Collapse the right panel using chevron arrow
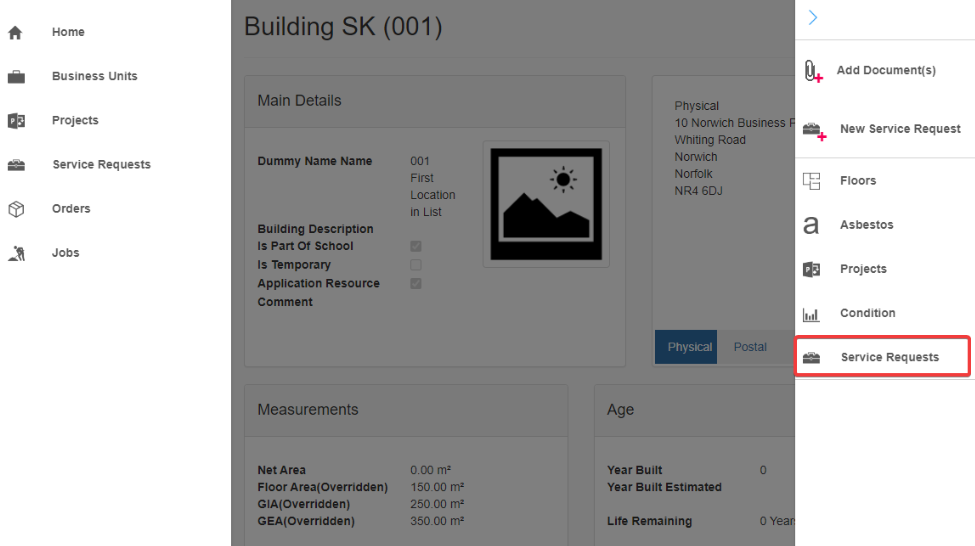 click(813, 17)
